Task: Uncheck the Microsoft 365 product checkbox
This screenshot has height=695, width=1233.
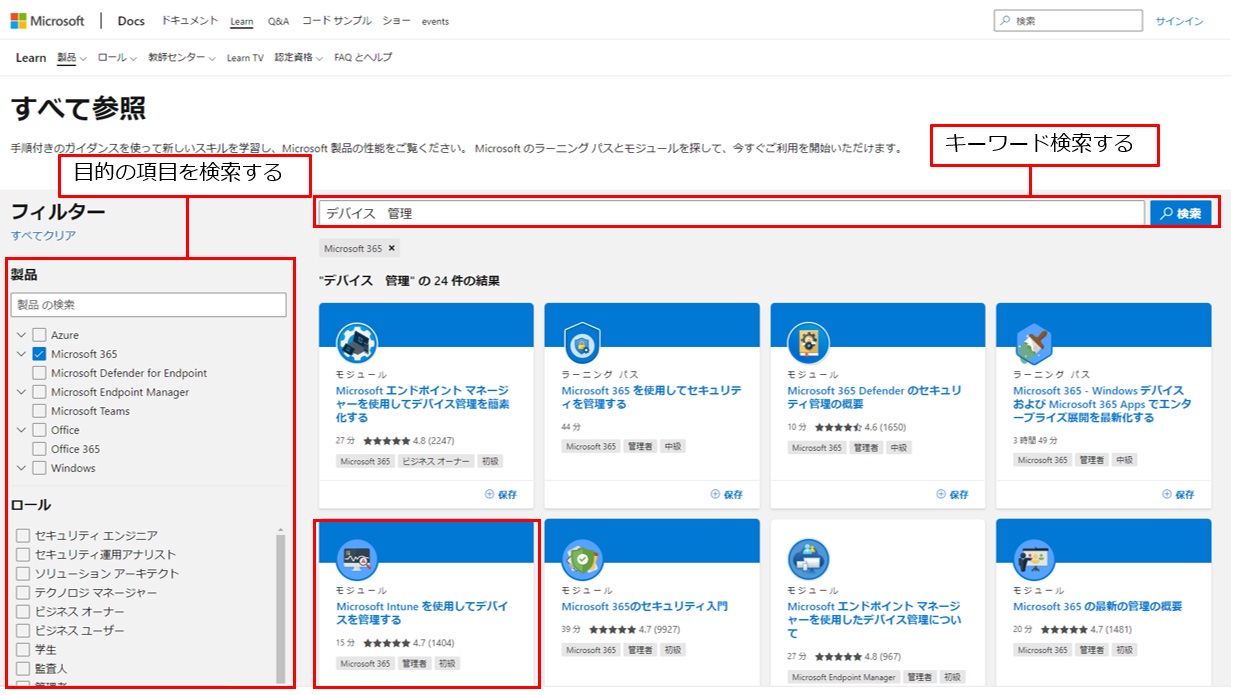Action: 39,354
